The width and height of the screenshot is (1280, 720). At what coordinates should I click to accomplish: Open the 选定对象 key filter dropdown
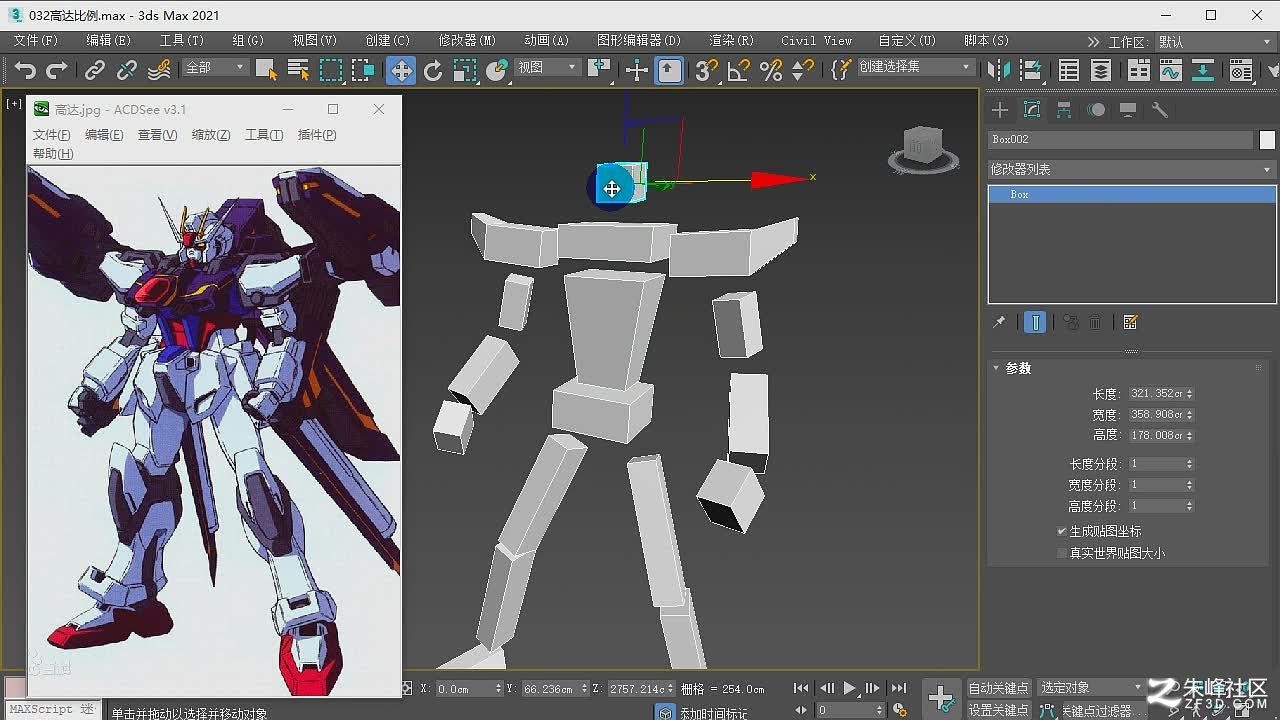point(1090,688)
